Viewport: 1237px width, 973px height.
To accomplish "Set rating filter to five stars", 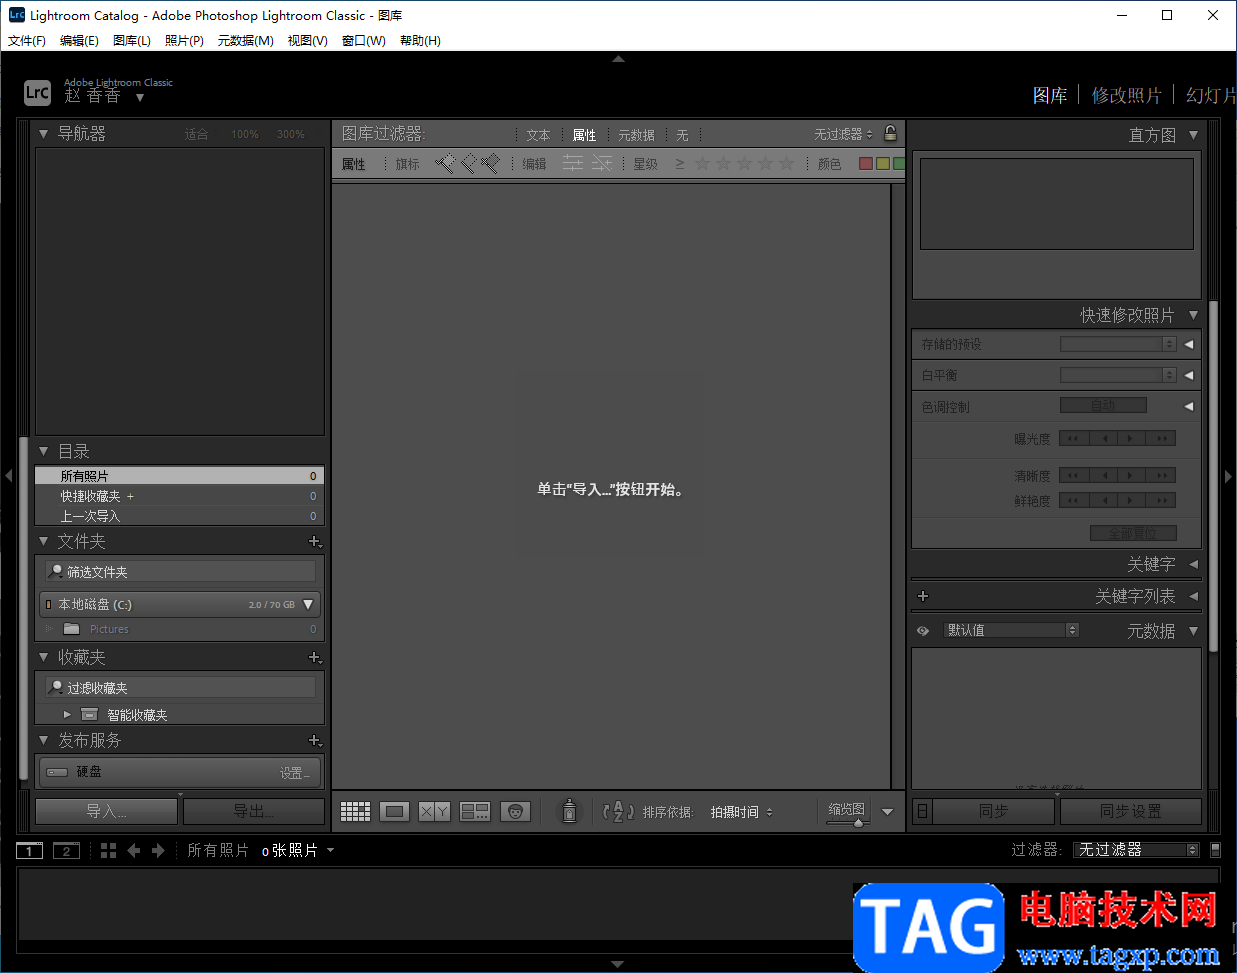I will tap(786, 163).
